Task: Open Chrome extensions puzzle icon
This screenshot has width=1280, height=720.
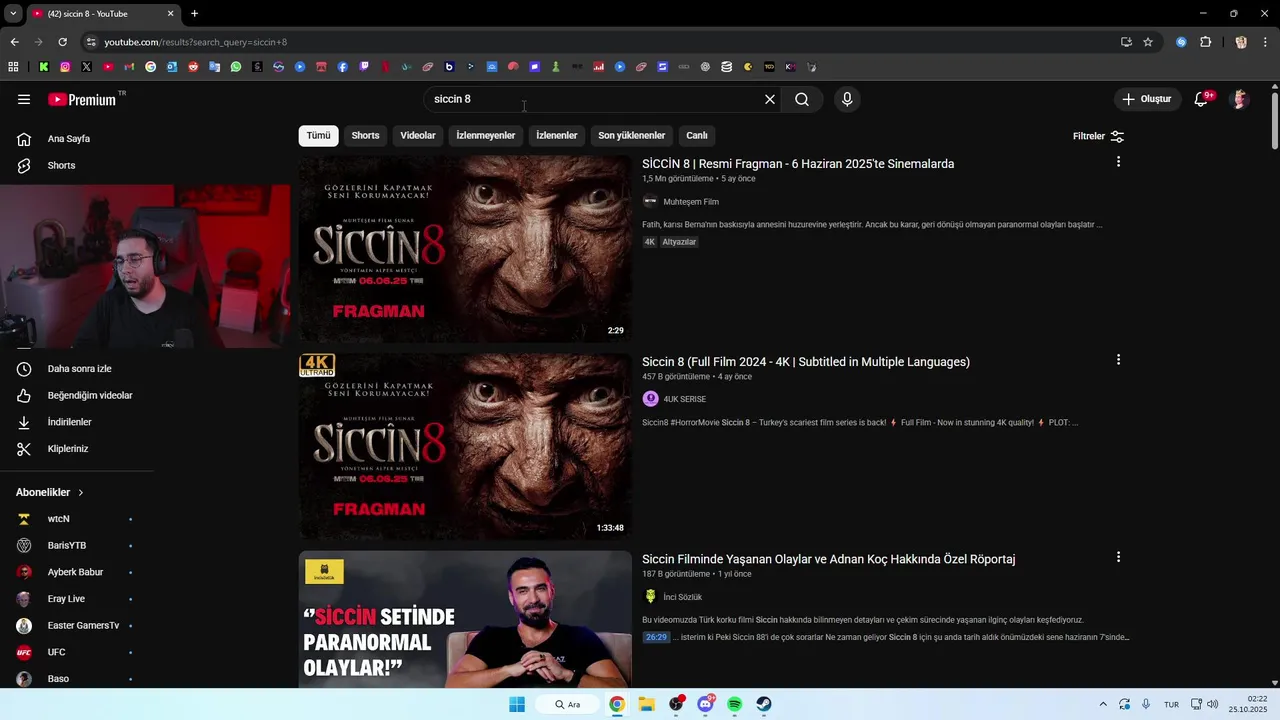Action: [x=1205, y=42]
